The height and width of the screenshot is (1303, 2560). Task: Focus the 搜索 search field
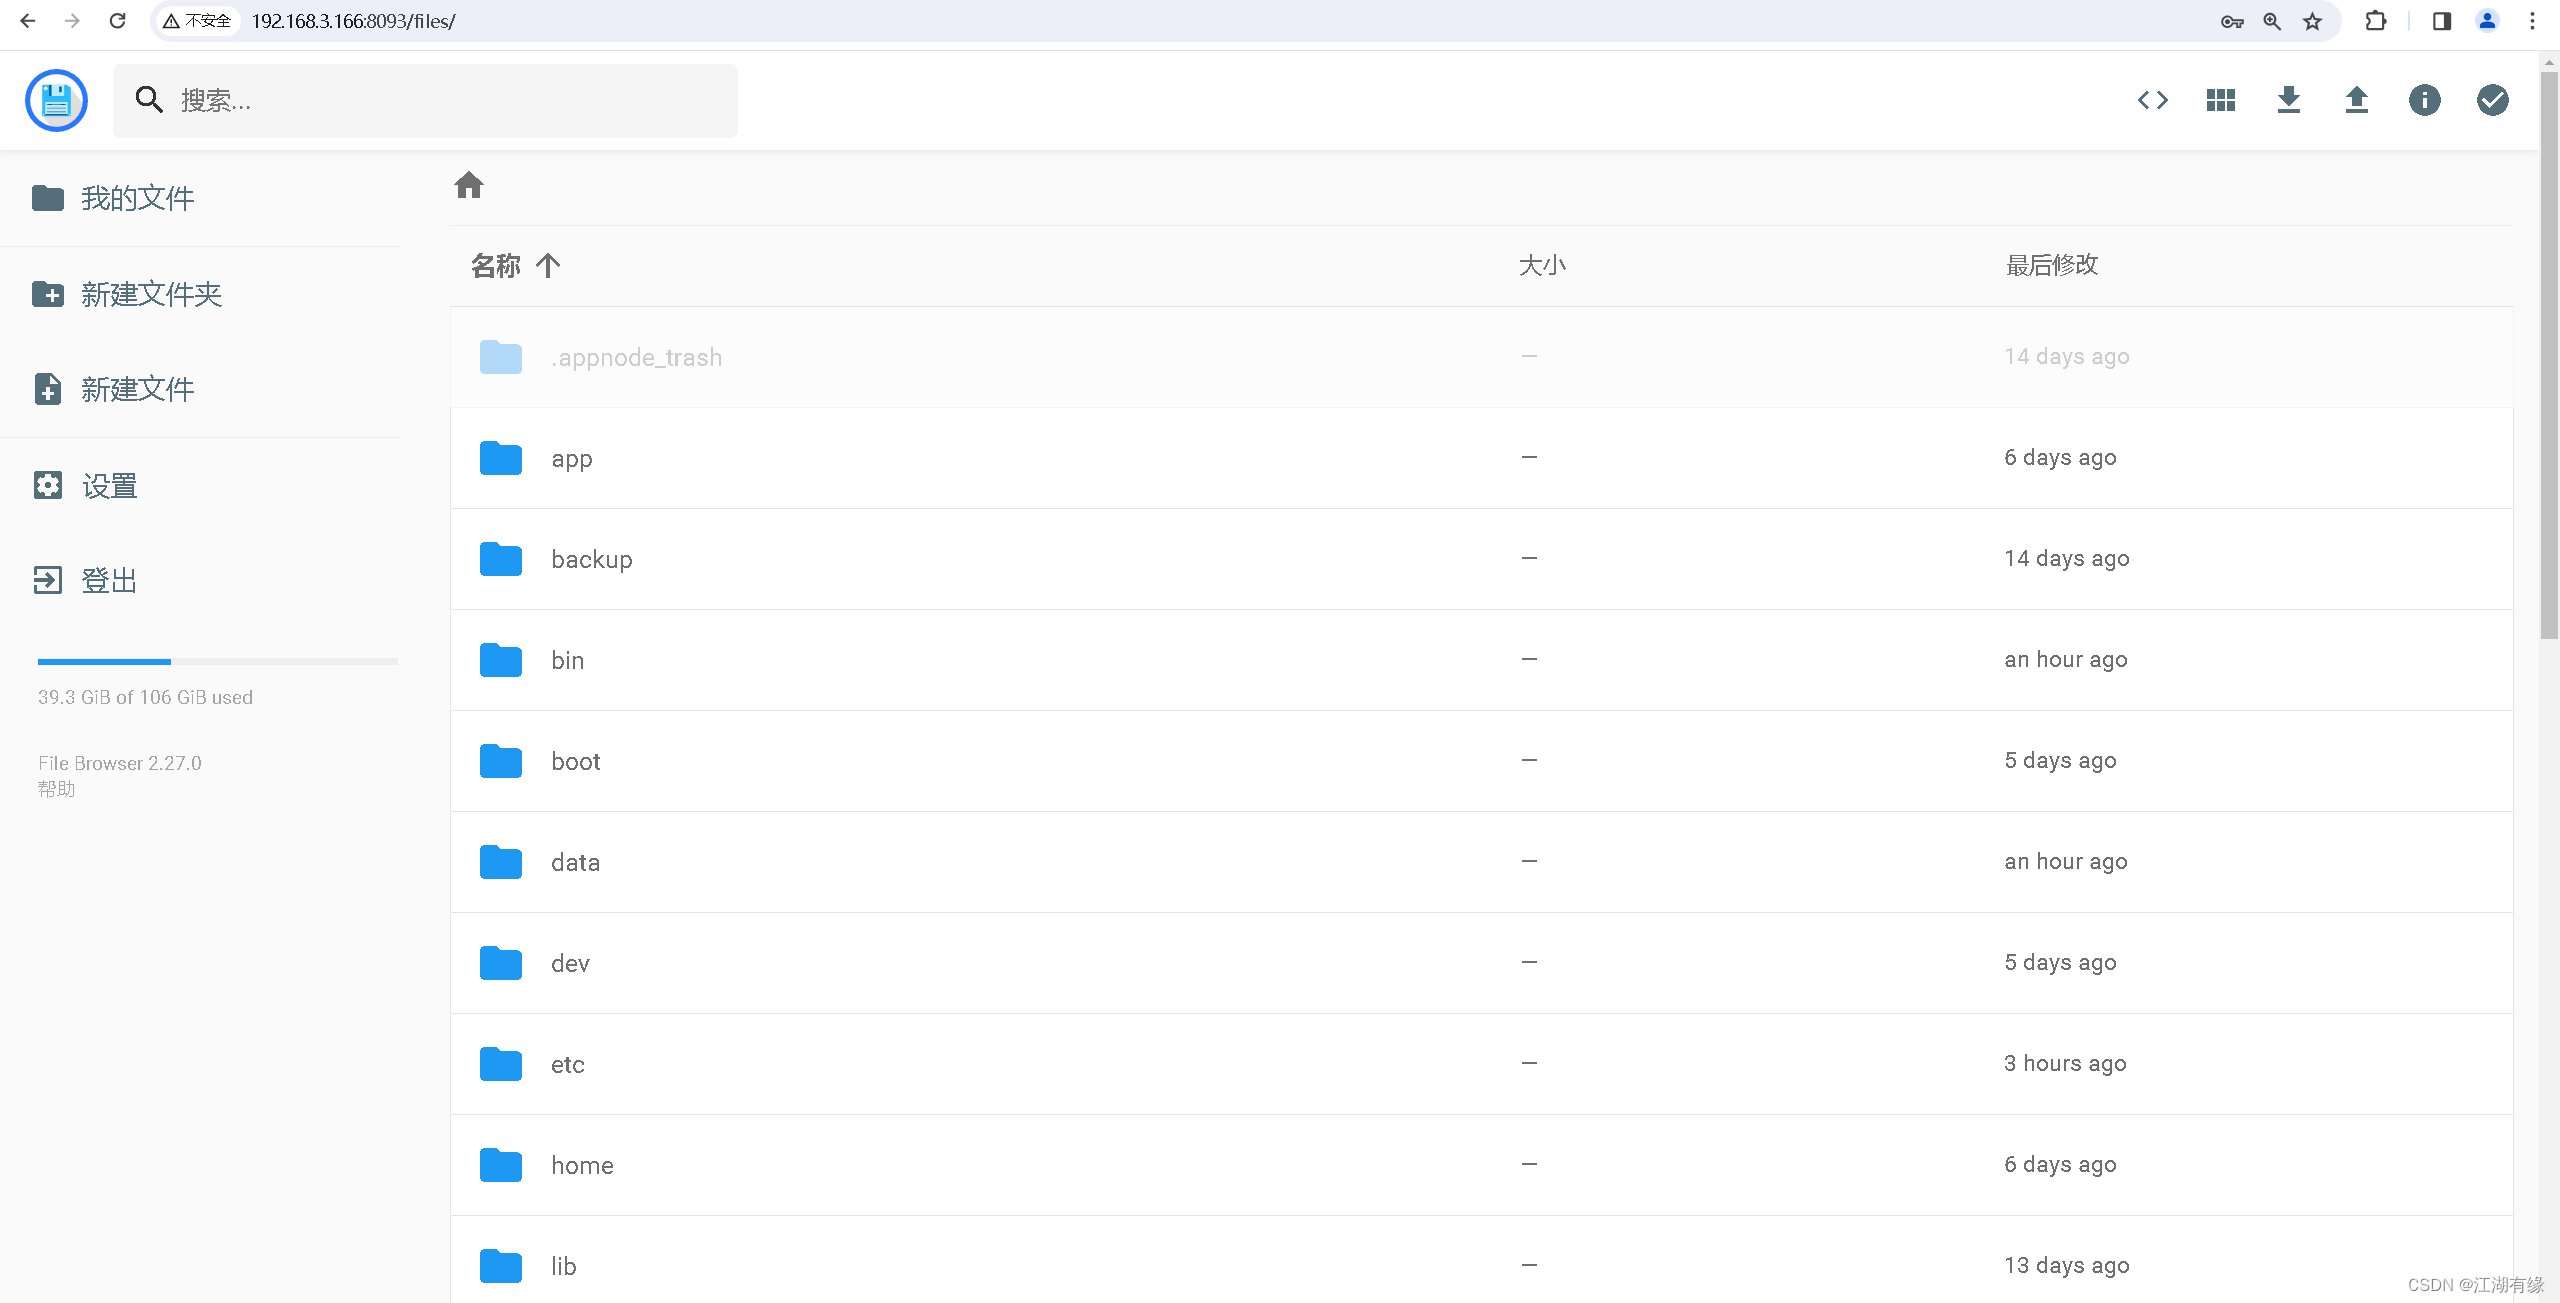(x=425, y=100)
